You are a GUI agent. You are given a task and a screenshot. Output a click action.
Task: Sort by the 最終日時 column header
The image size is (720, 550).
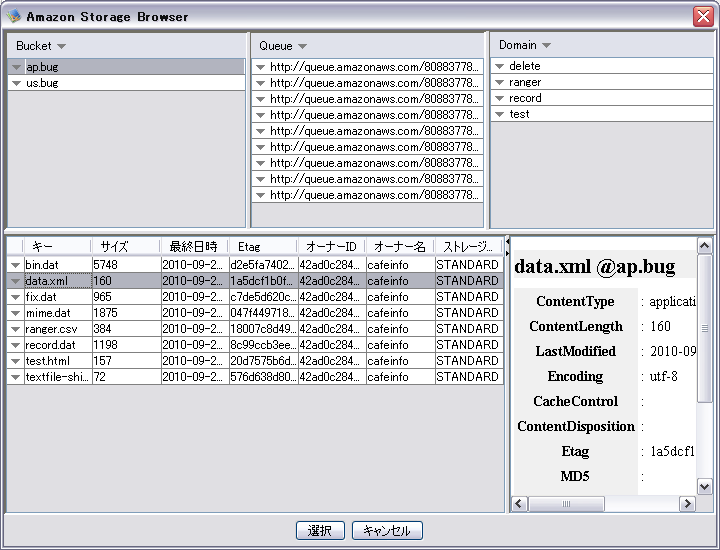pyautogui.click(x=192, y=247)
